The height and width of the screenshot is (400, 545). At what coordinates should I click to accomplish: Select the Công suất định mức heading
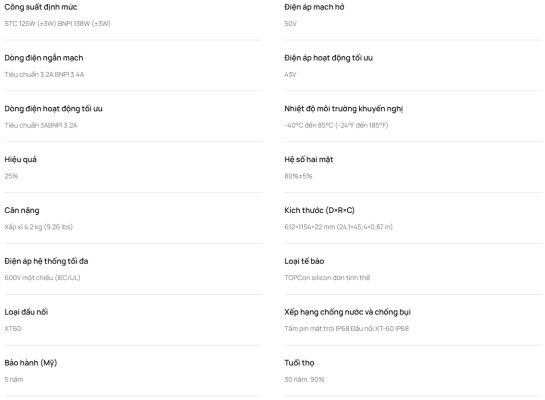(x=41, y=7)
